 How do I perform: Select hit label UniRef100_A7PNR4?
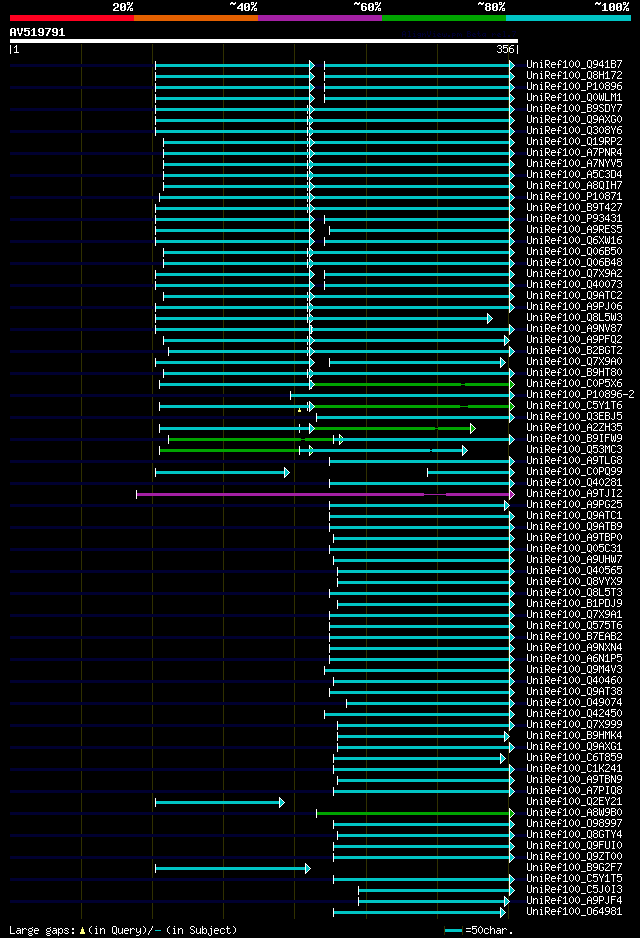coord(574,152)
